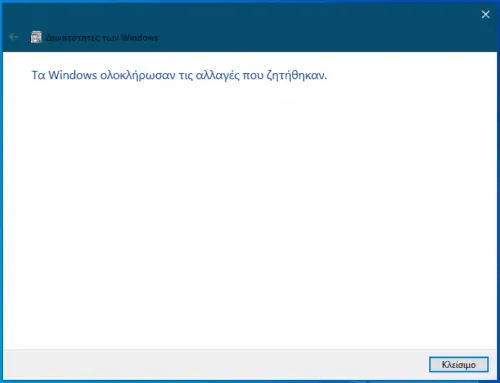
Task: Click the Windows Features icon in the title bar
Action: pyautogui.click(x=36, y=37)
